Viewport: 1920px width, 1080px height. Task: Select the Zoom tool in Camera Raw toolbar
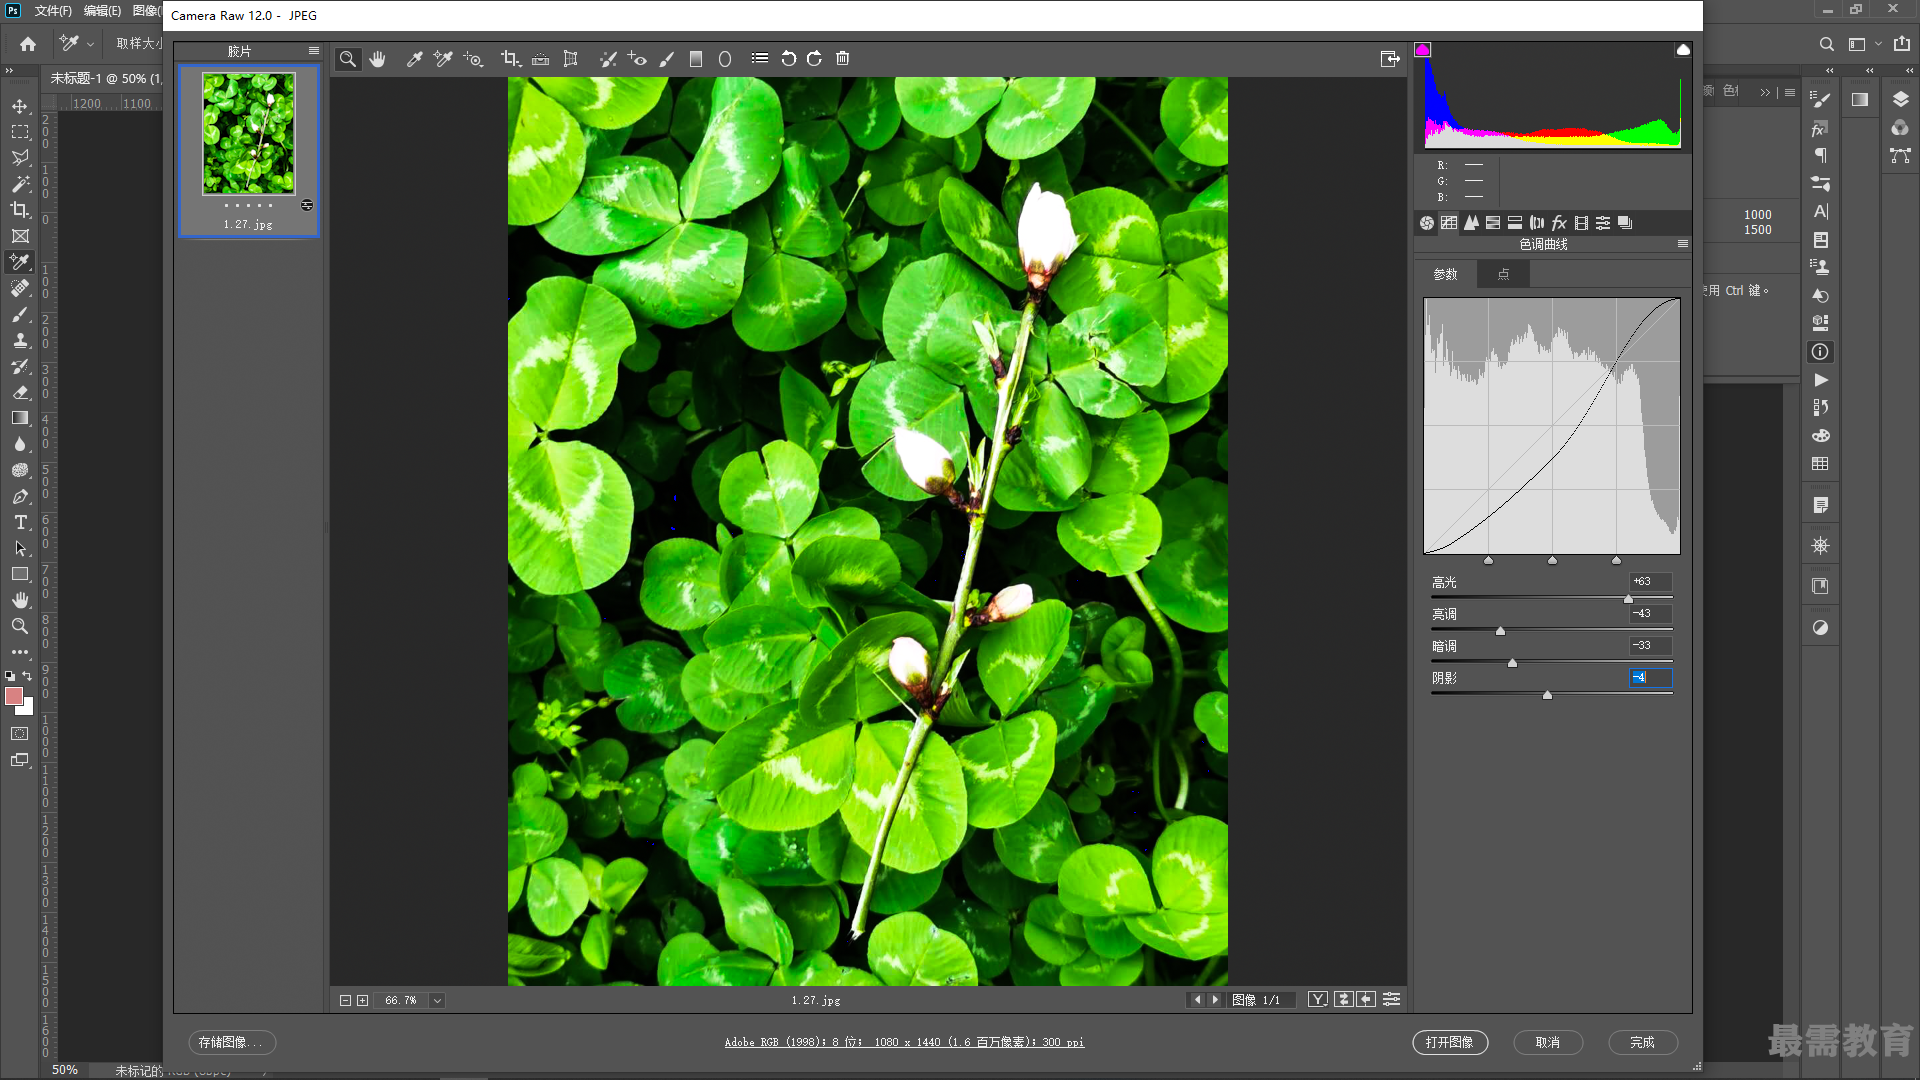[x=347, y=59]
